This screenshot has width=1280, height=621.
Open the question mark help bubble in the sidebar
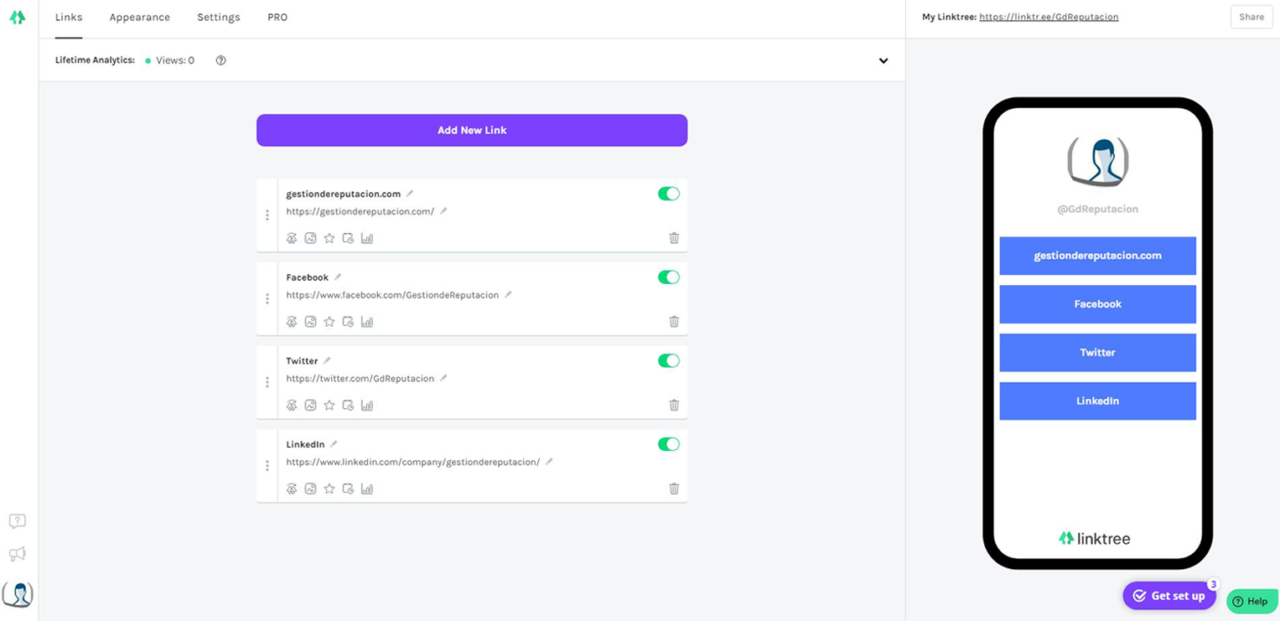pos(17,521)
